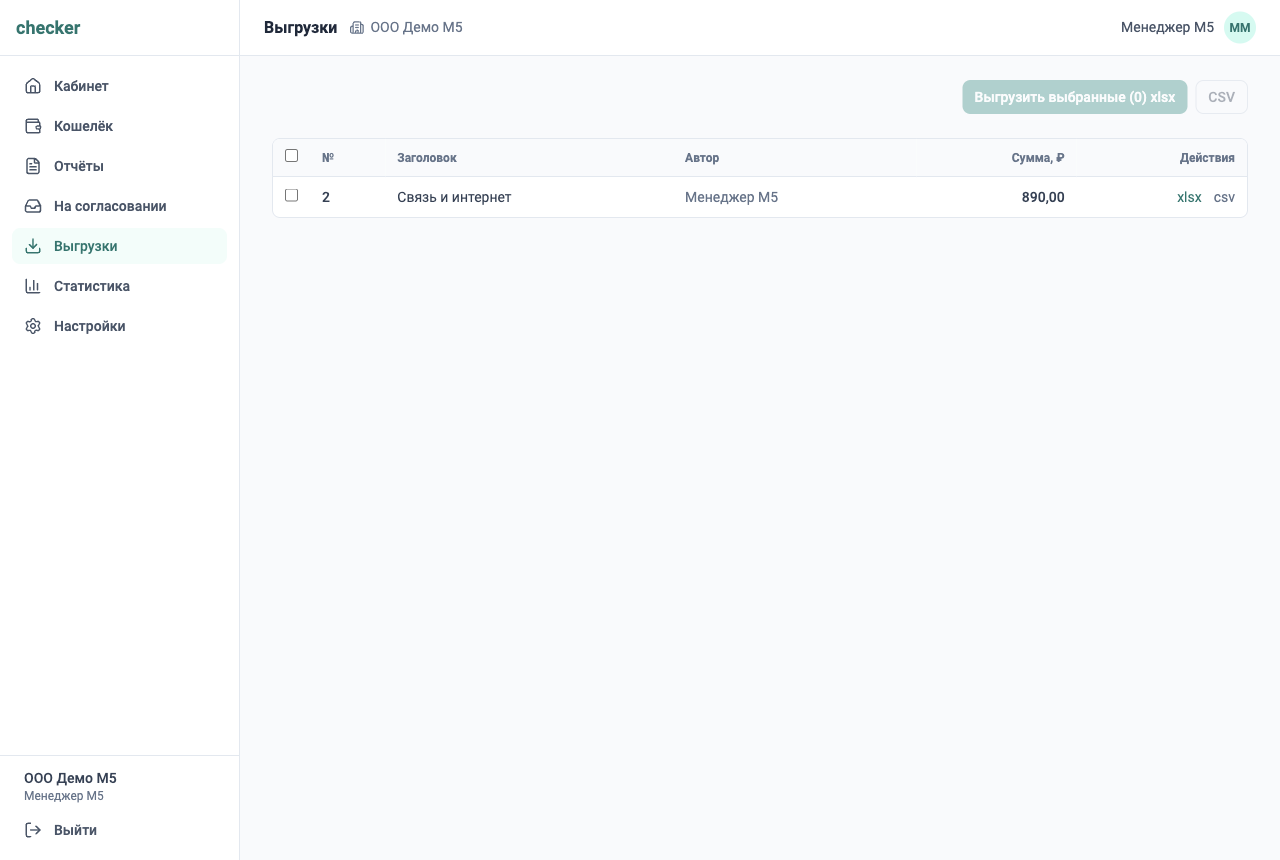
Task: Toggle the select-all checkbox in table header
Action: coord(292,156)
